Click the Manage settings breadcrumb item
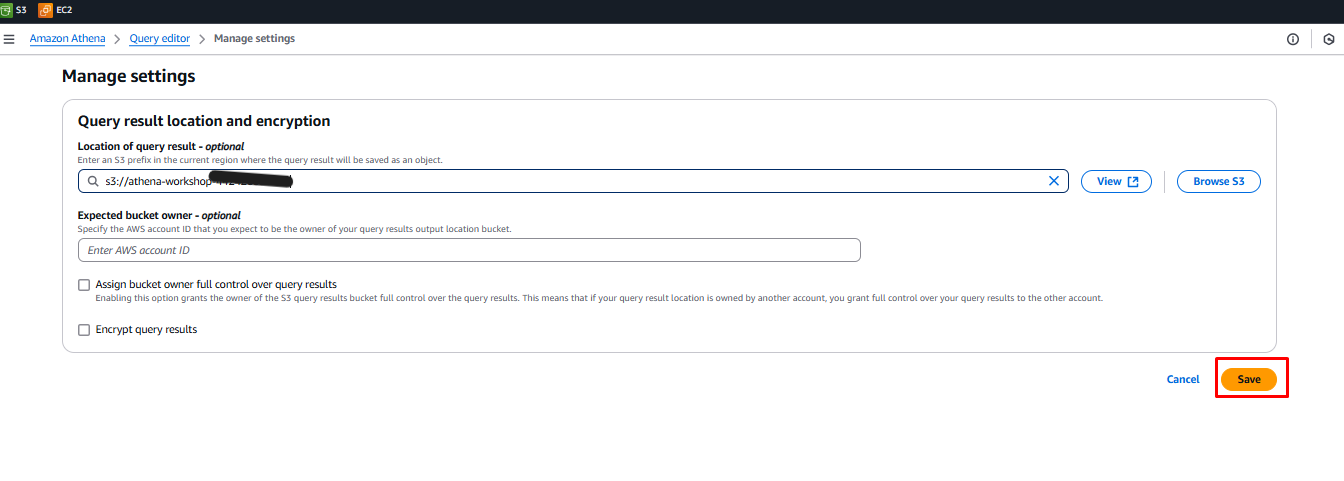The image size is (1344, 481). point(254,39)
